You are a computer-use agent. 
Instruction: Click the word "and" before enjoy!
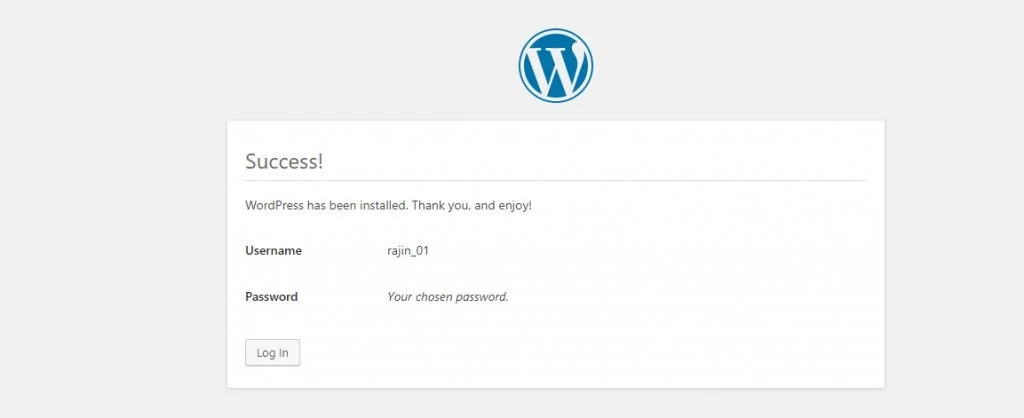pos(484,206)
